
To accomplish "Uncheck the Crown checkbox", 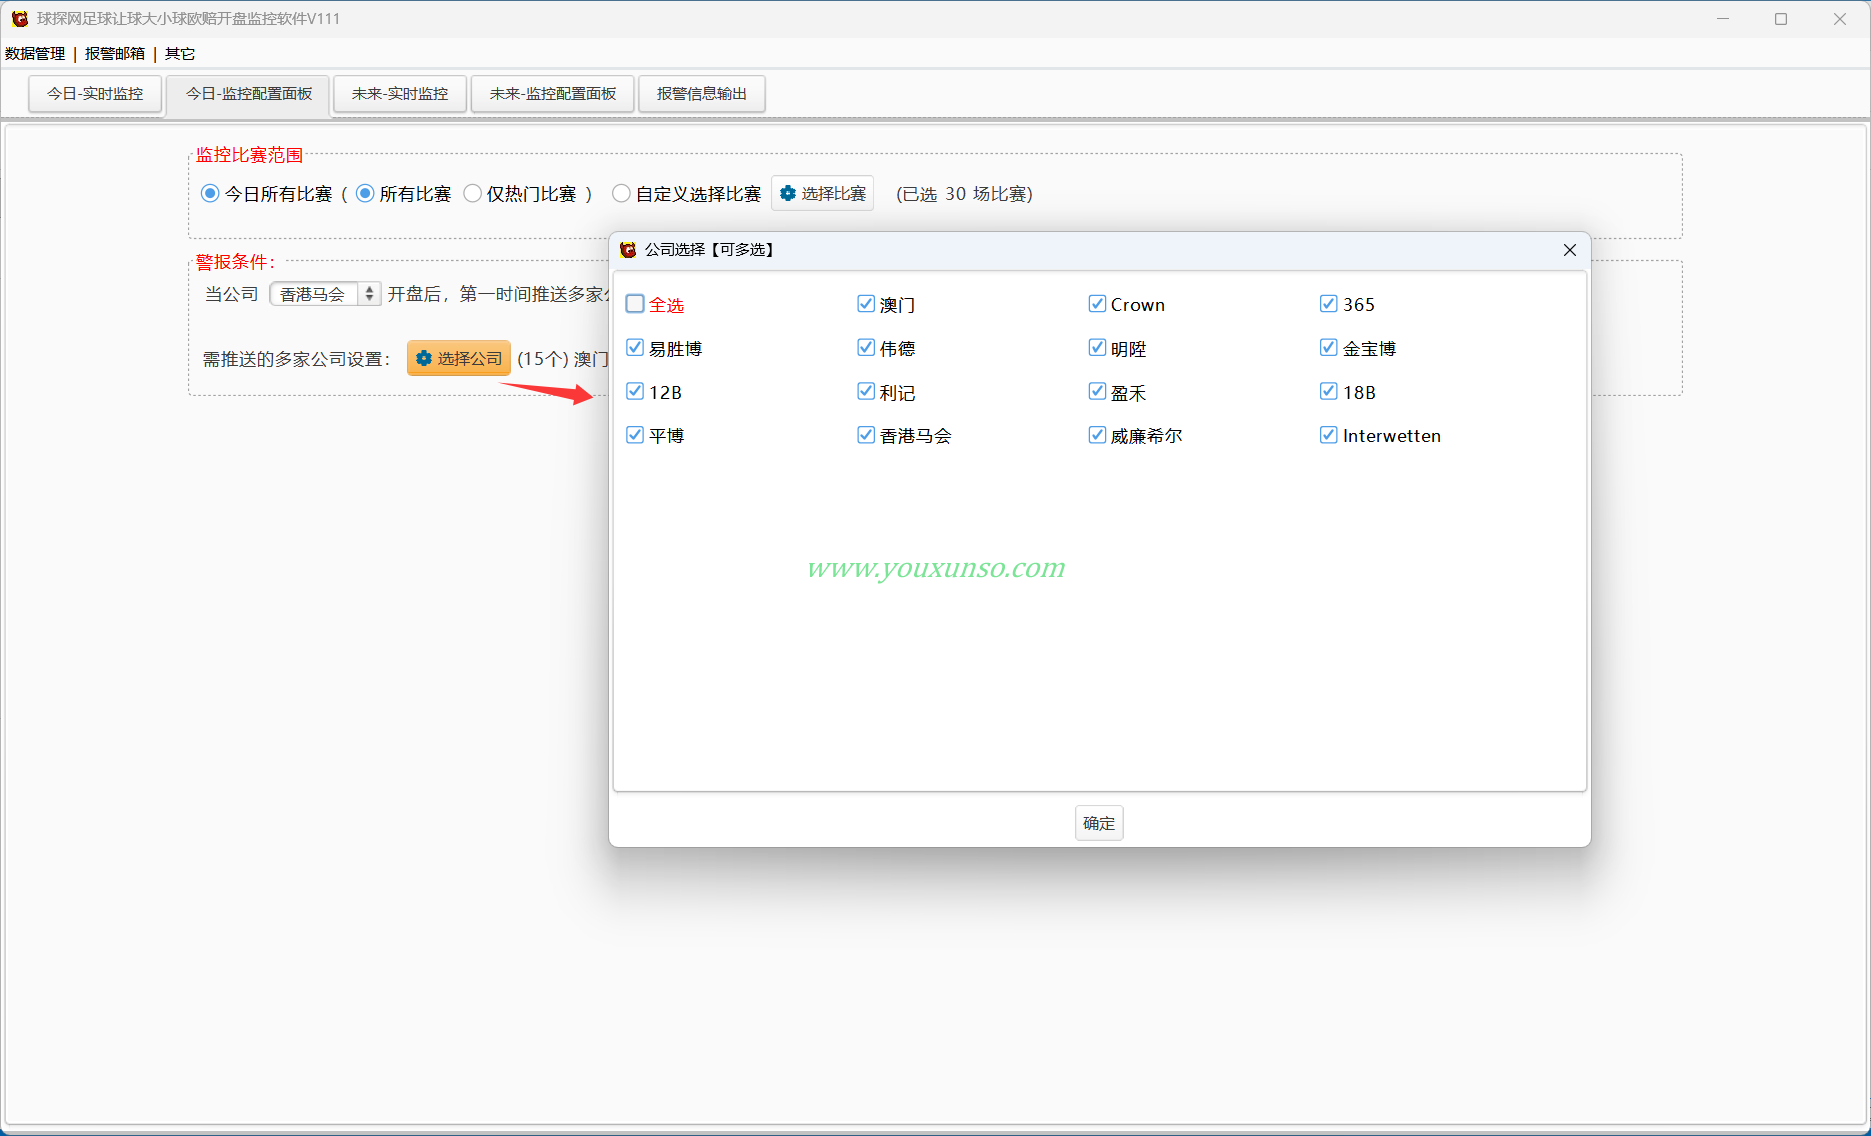I will click(x=1097, y=304).
